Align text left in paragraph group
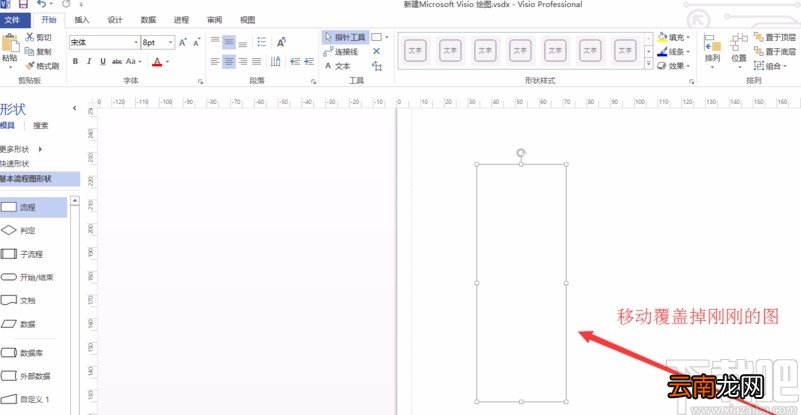The image size is (801, 415). tap(216, 61)
